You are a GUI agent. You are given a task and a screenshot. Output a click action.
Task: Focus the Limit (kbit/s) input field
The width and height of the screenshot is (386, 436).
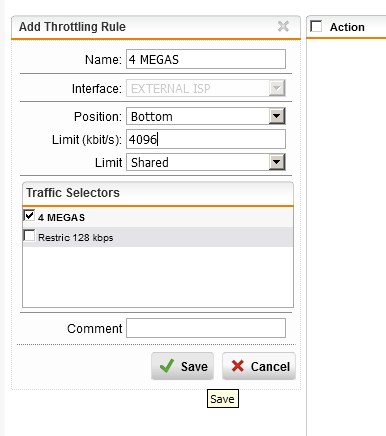point(206,139)
